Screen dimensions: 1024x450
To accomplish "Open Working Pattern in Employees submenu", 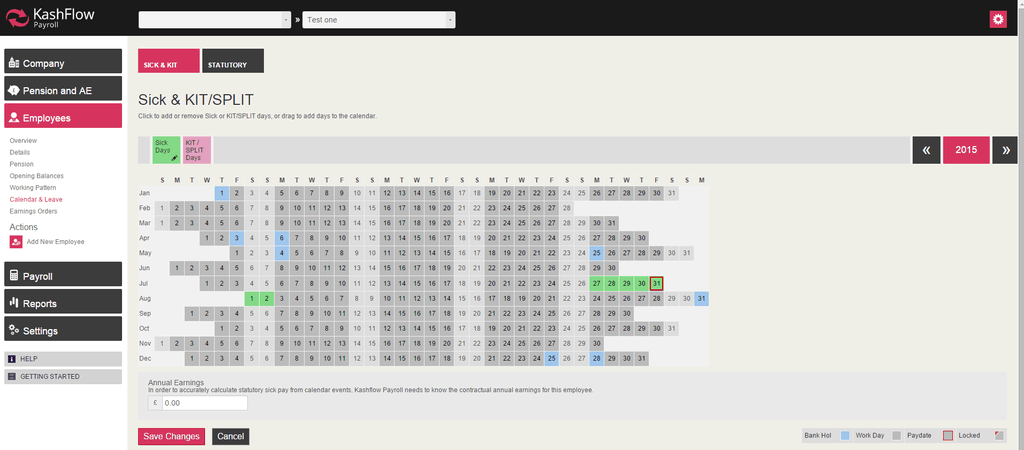I will 33,187.
